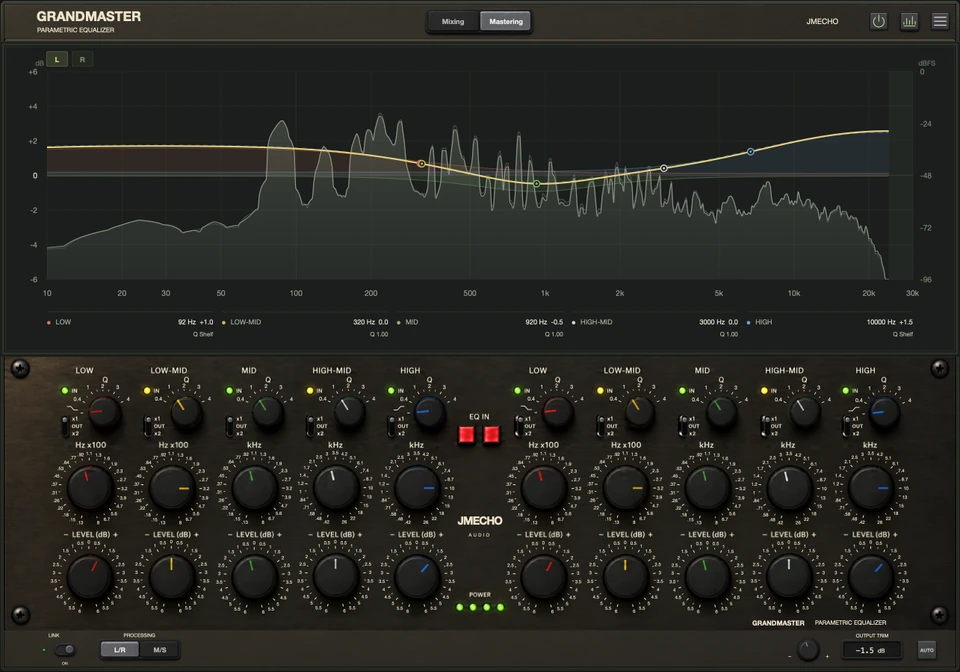Viewport: 960px width, 672px height.
Task: Click the left-channel LOW-MID level knob
Action: click(171, 577)
